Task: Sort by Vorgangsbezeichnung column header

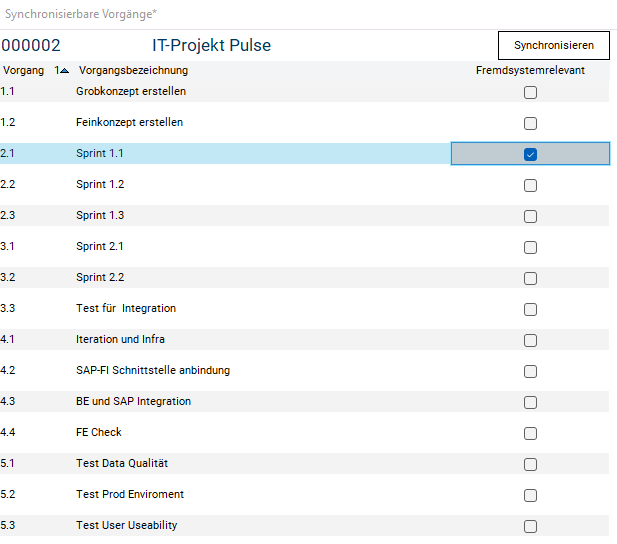Action: coord(132,70)
